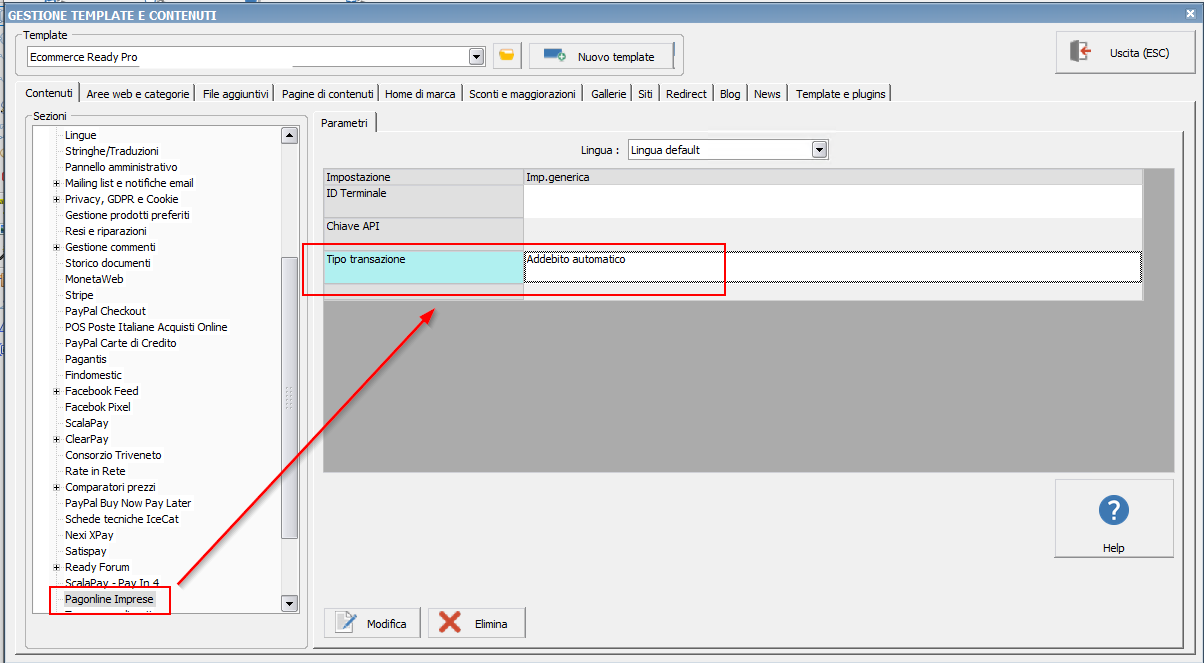This screenshot has height=663, width=1204.
Task: Select PayPal Buy Now Pay Later item
Action: click(x=128, y=503)
